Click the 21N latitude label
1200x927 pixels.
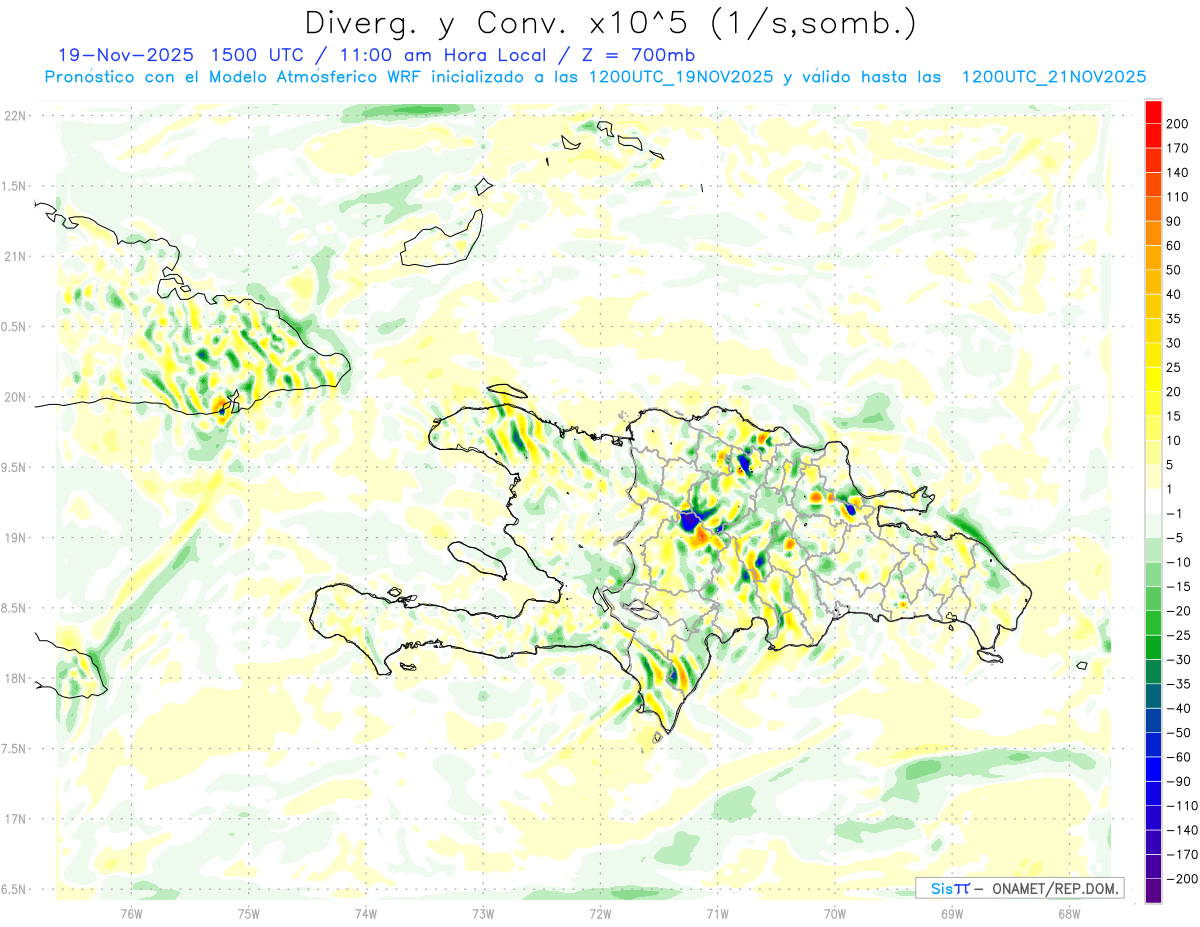point(14,256)
